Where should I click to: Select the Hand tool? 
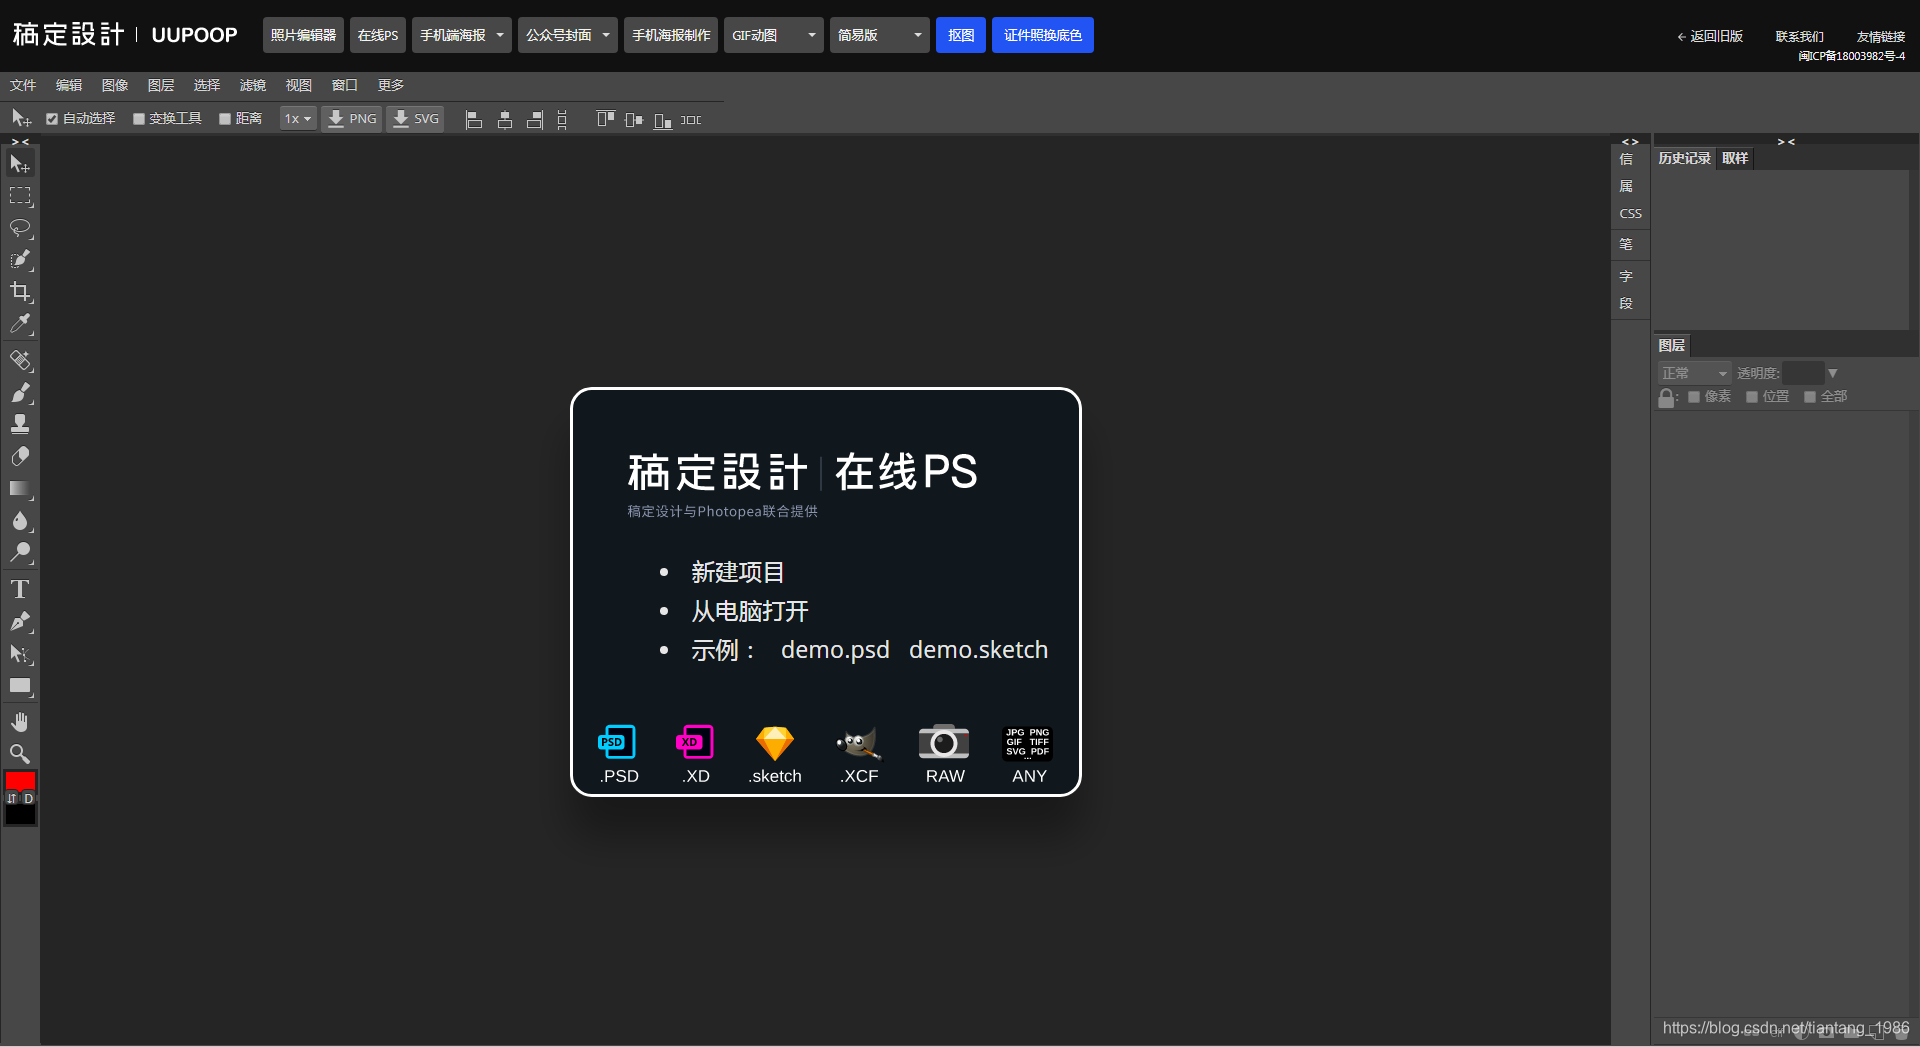point(20,722)
